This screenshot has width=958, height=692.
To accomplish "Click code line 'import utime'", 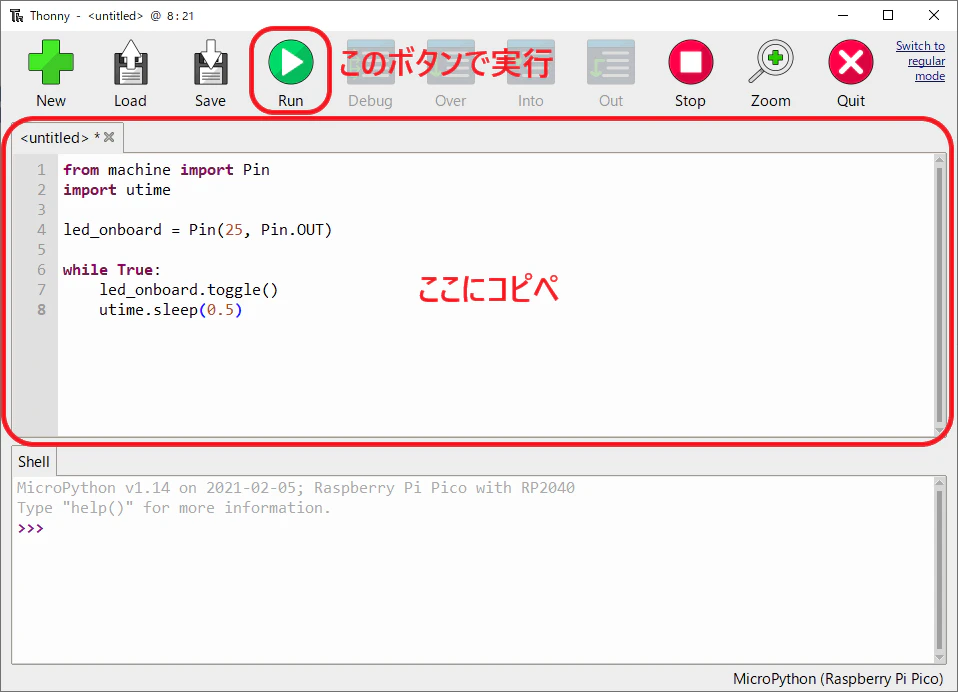I will click(117, 190).
